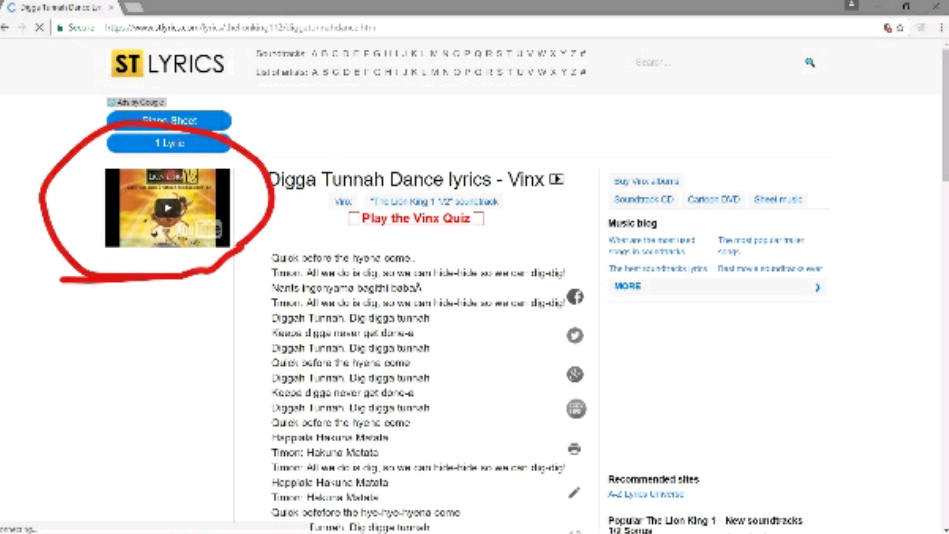Stop the page from loading
Image resolution: width=949 pixels, height=534 pixels.
[39, 27]
